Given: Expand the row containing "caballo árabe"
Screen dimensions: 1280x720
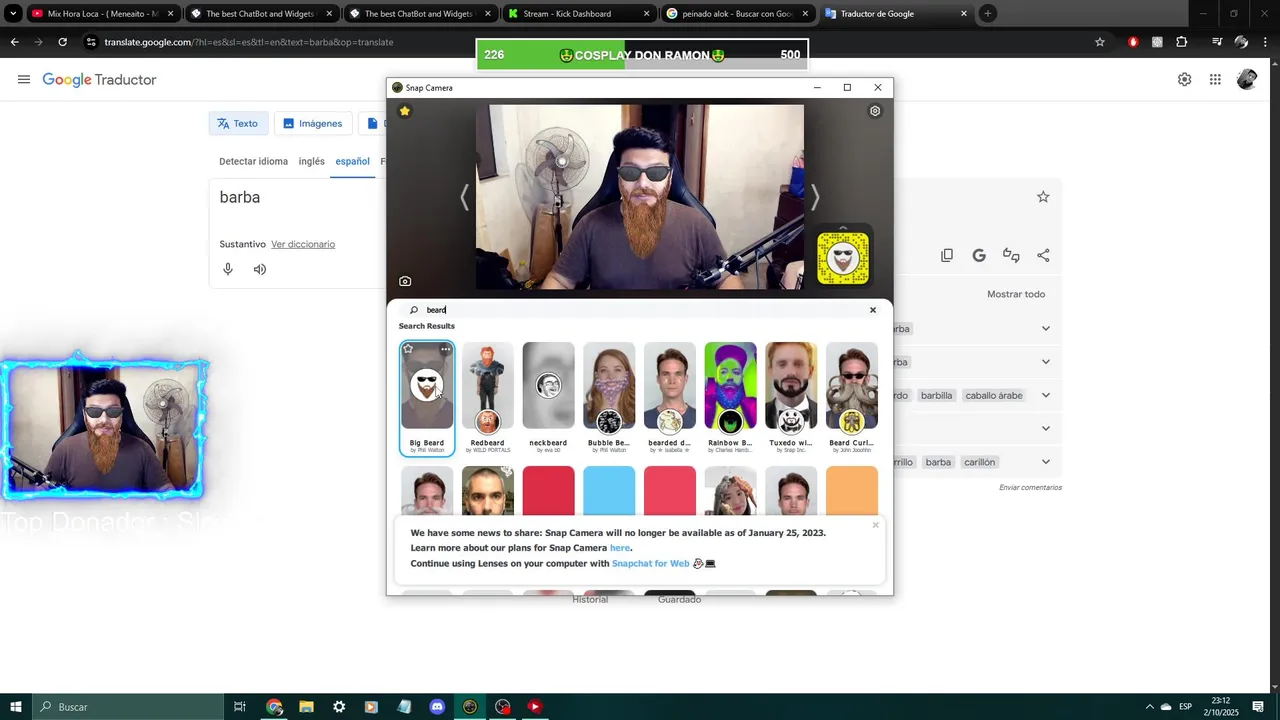Looking at the screenshot, I should (1046, 395).
